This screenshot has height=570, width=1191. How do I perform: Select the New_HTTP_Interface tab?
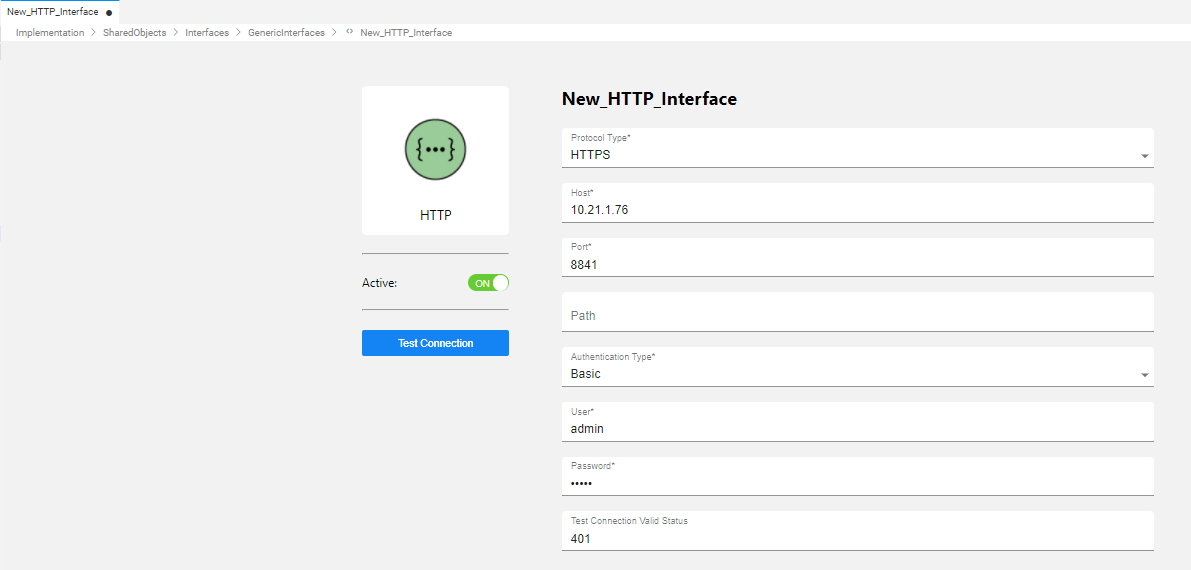click(53, 12)
